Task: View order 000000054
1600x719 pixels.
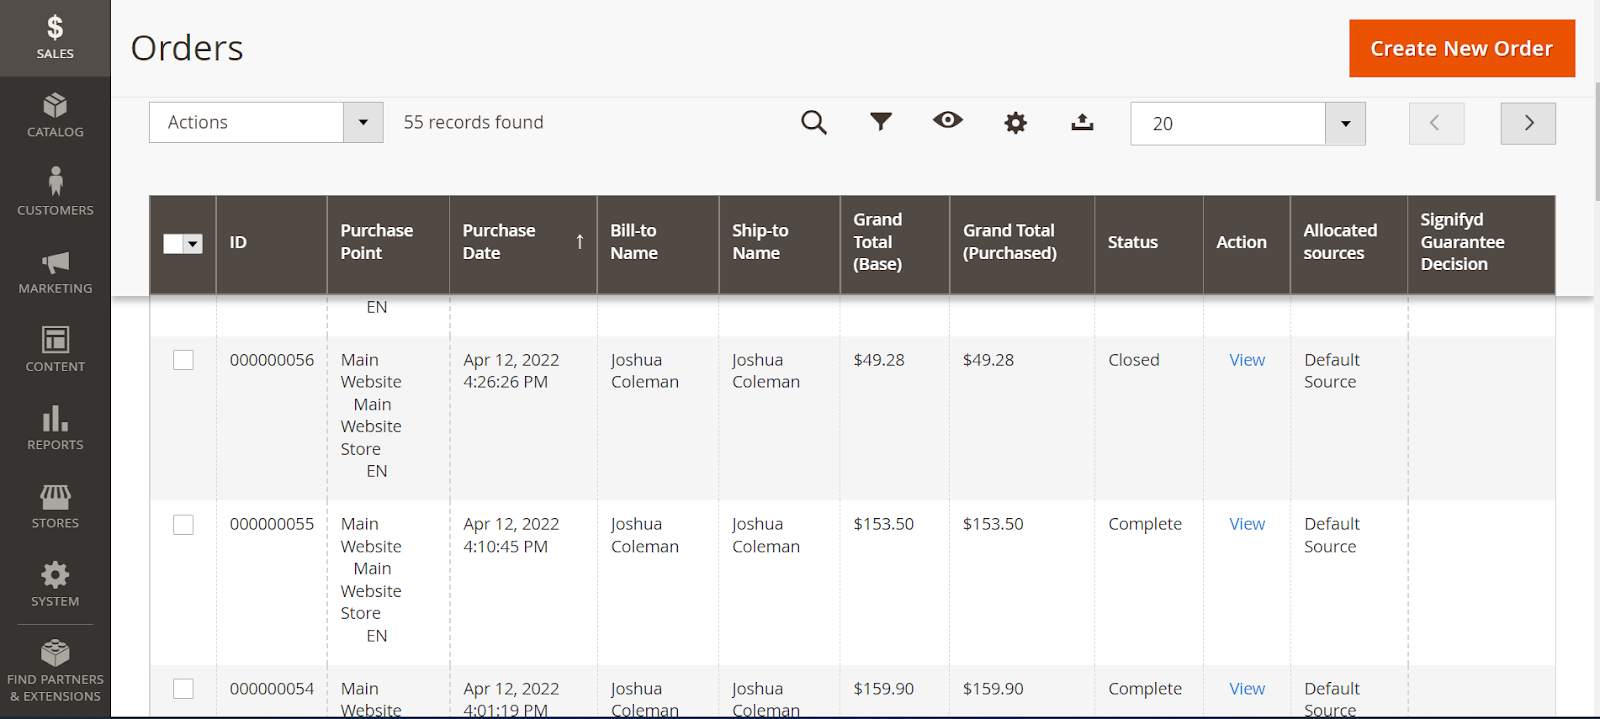Action: (1247, 689)
